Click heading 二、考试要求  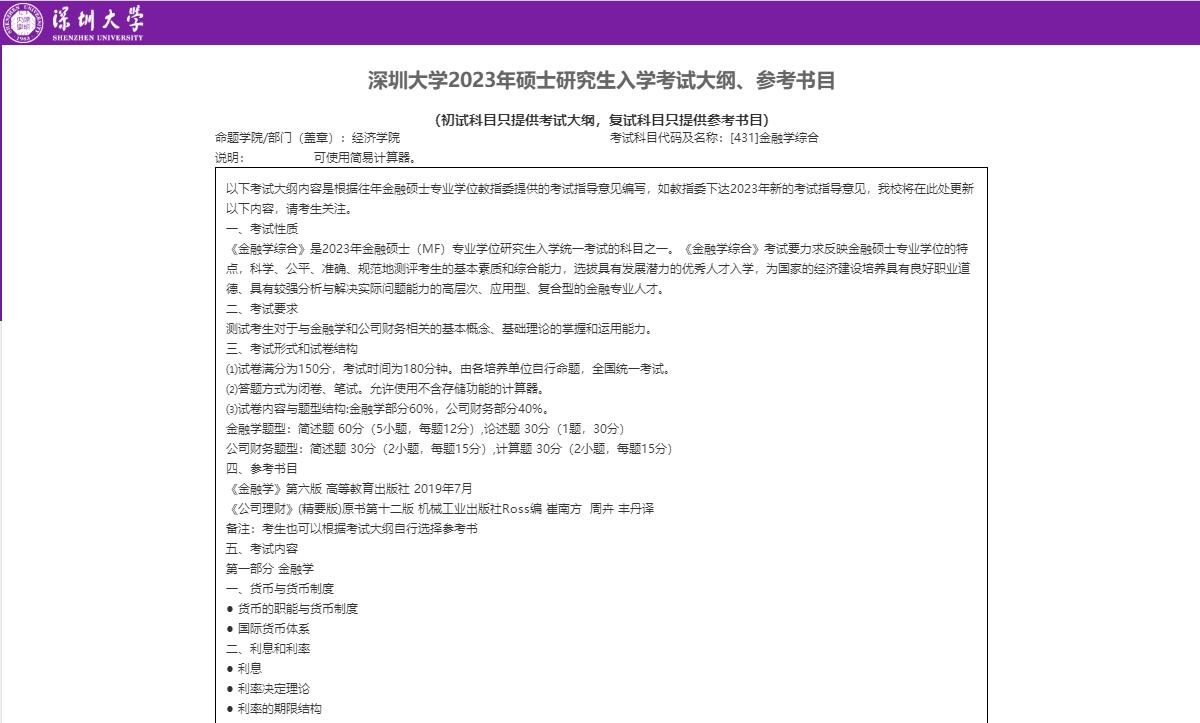(x=262, y=309)
